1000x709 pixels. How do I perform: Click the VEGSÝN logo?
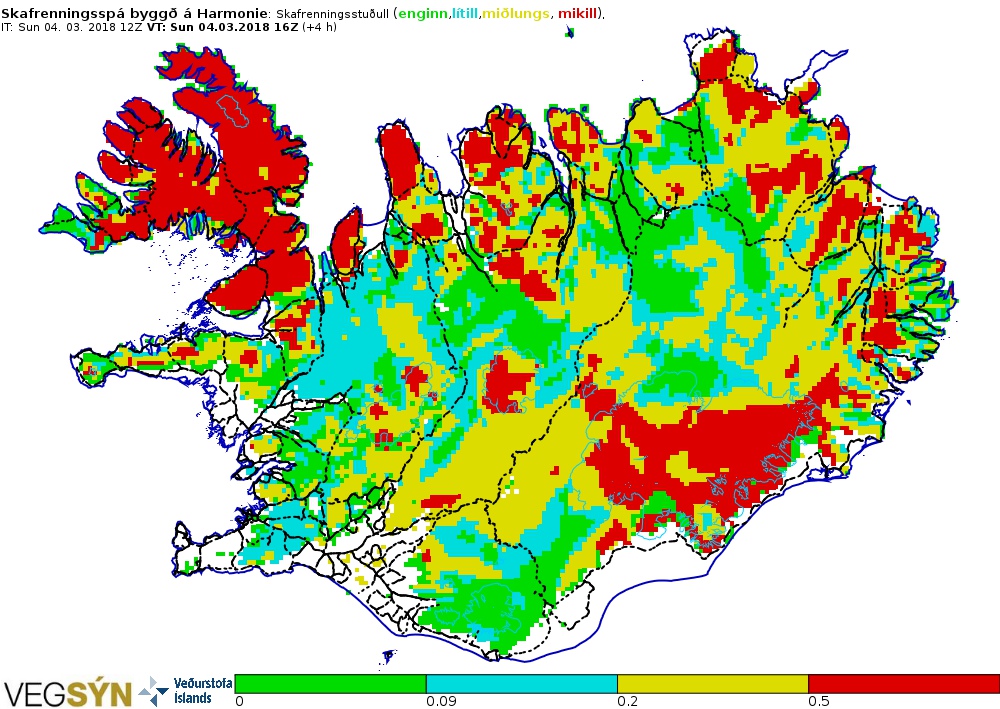(x=68, y=693)
